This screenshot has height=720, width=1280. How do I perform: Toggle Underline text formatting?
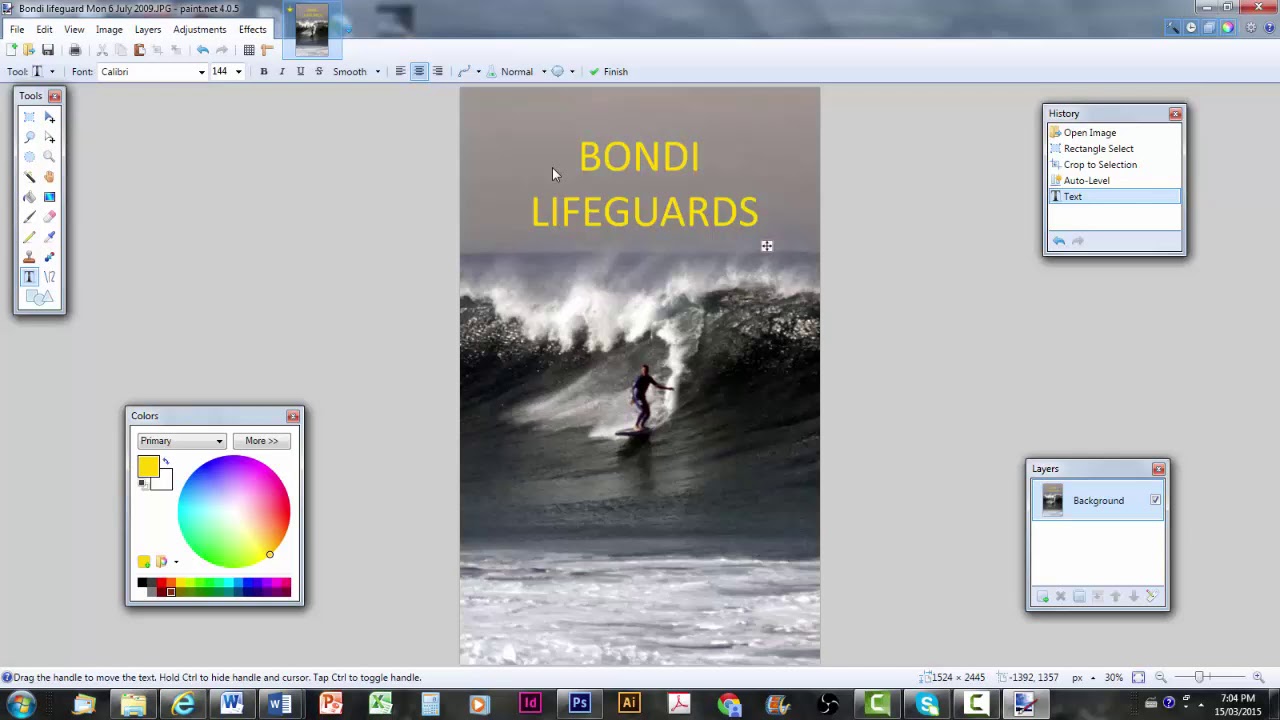(x=300, y=72)
